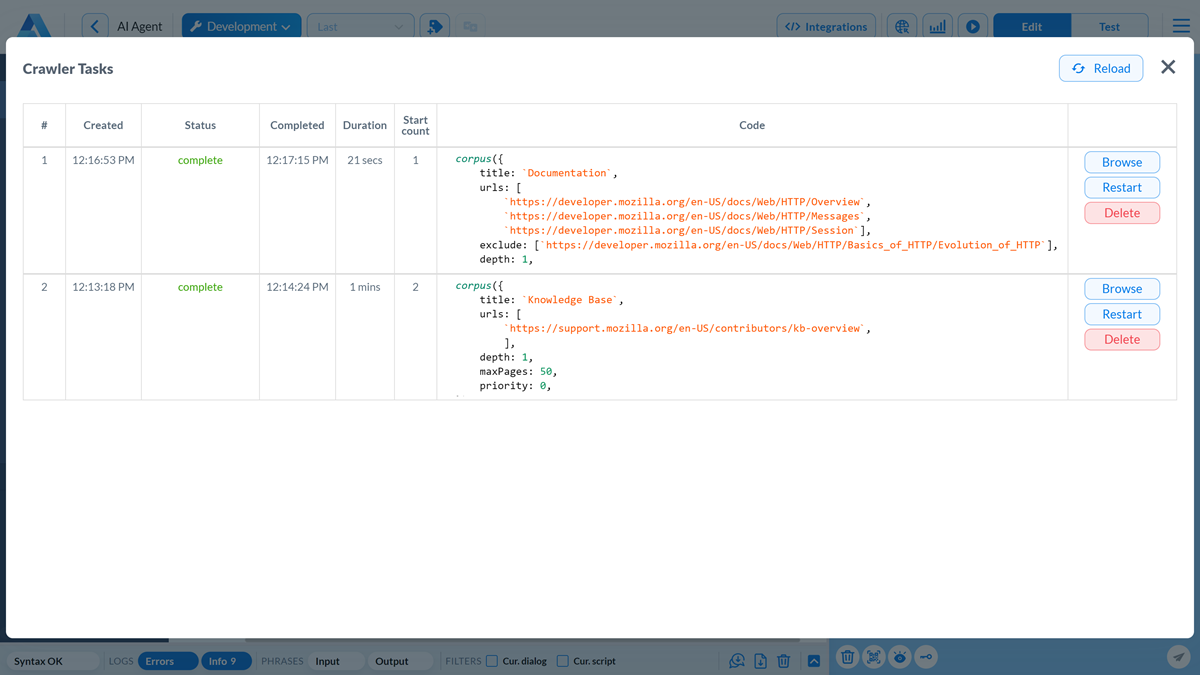1200x675 pixels.
Task: Open the hamburger menu top right
Action: point(1180,26)
